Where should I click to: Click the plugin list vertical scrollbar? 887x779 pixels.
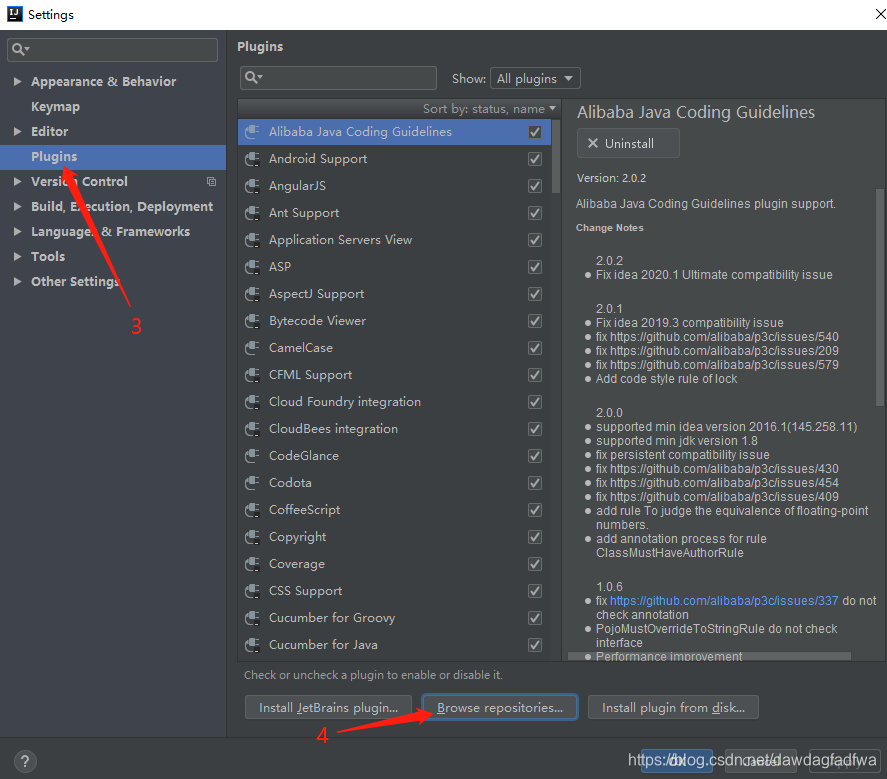click(556, 156)
